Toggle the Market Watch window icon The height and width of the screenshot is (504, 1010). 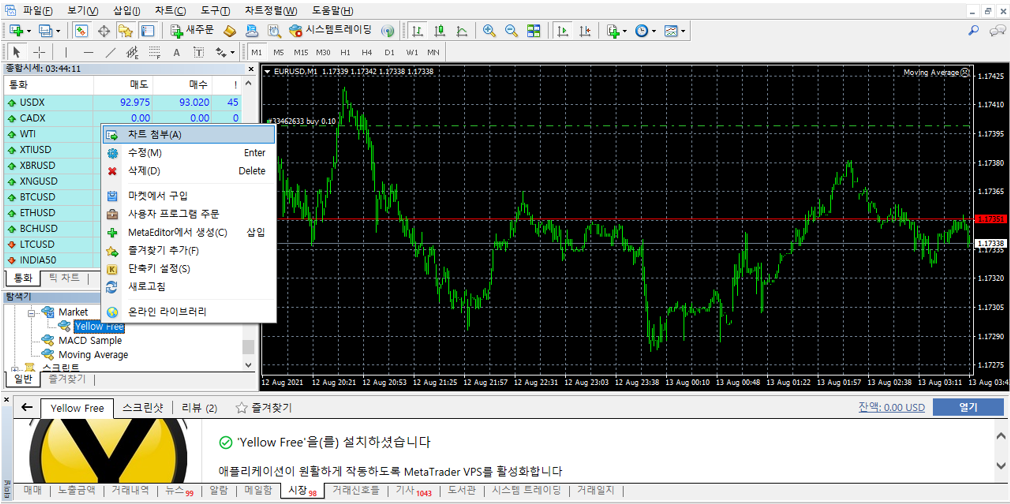tap(82, 30)
